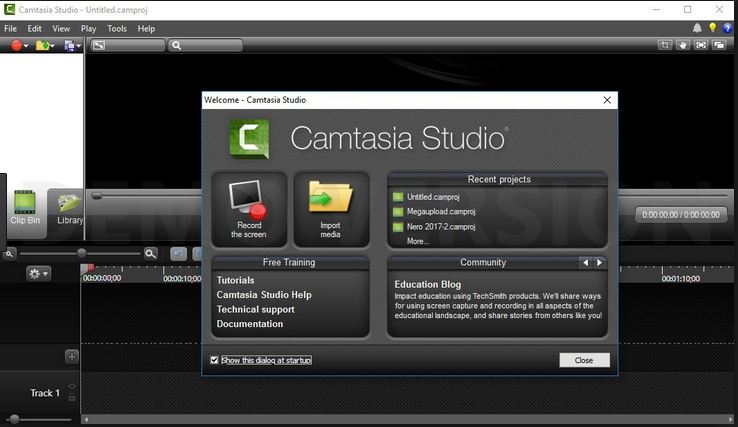Open recent project Megaupload.camproj
The width and height of the screenshot is (738, 427).
pyautogui.click(x=441, y=211)
